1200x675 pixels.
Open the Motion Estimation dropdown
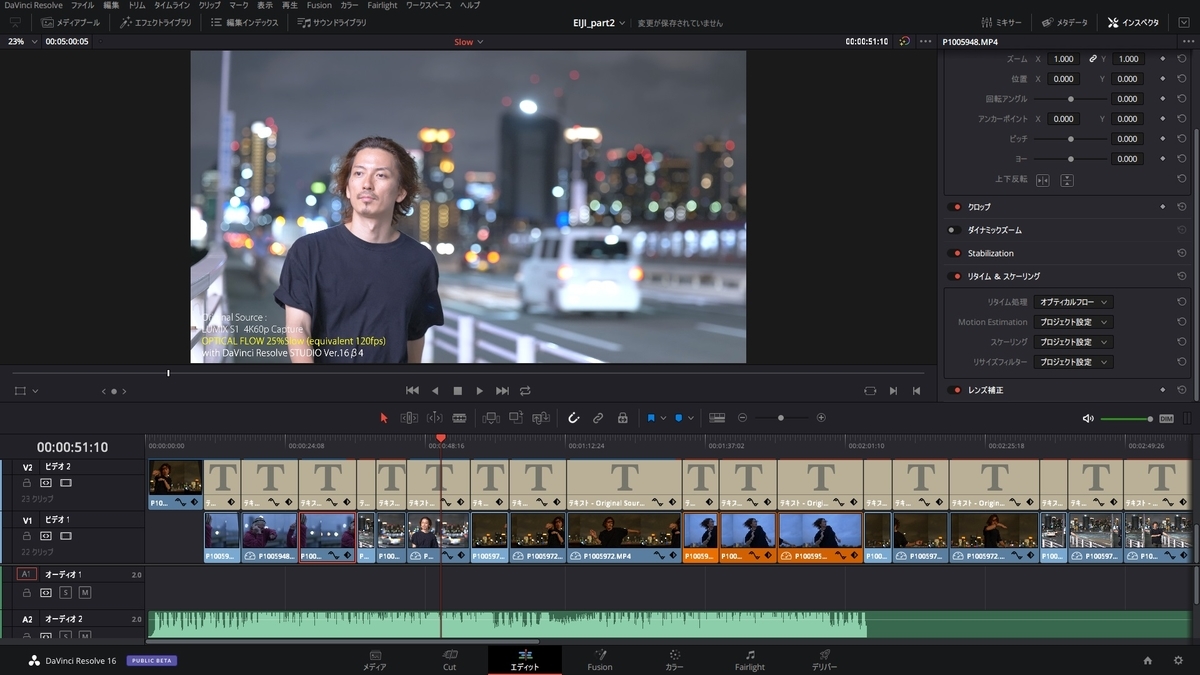pos(1075,322)
